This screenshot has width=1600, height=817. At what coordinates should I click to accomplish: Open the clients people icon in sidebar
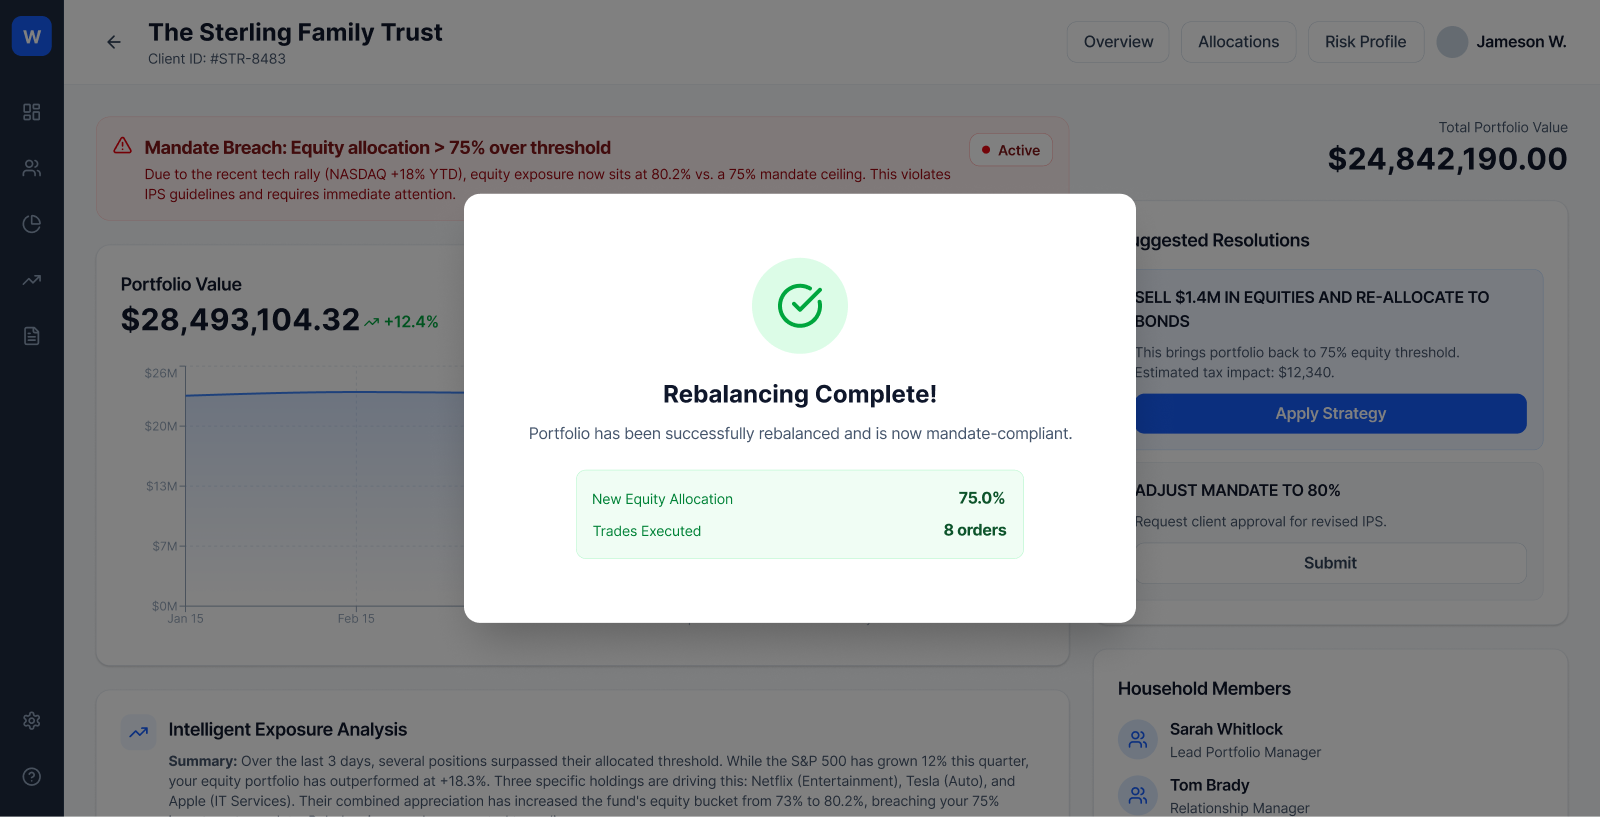click(x=32, y=168)
